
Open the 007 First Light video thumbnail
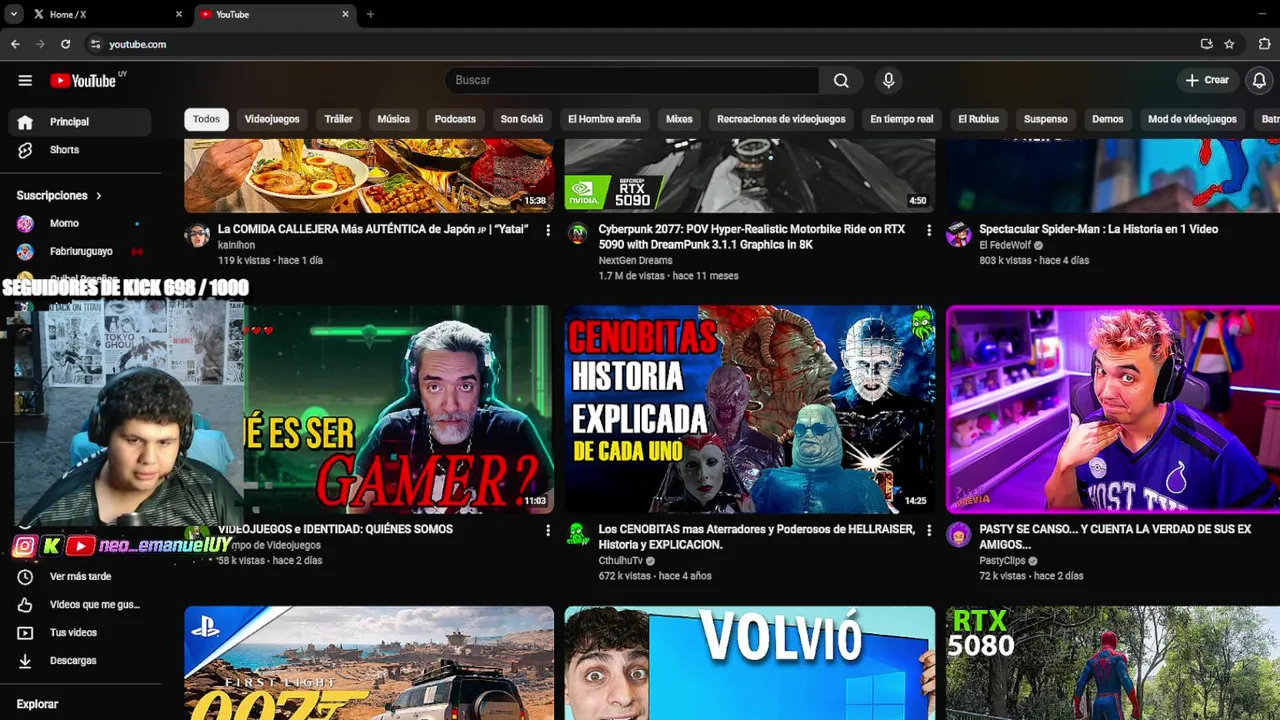coord(369,663)
